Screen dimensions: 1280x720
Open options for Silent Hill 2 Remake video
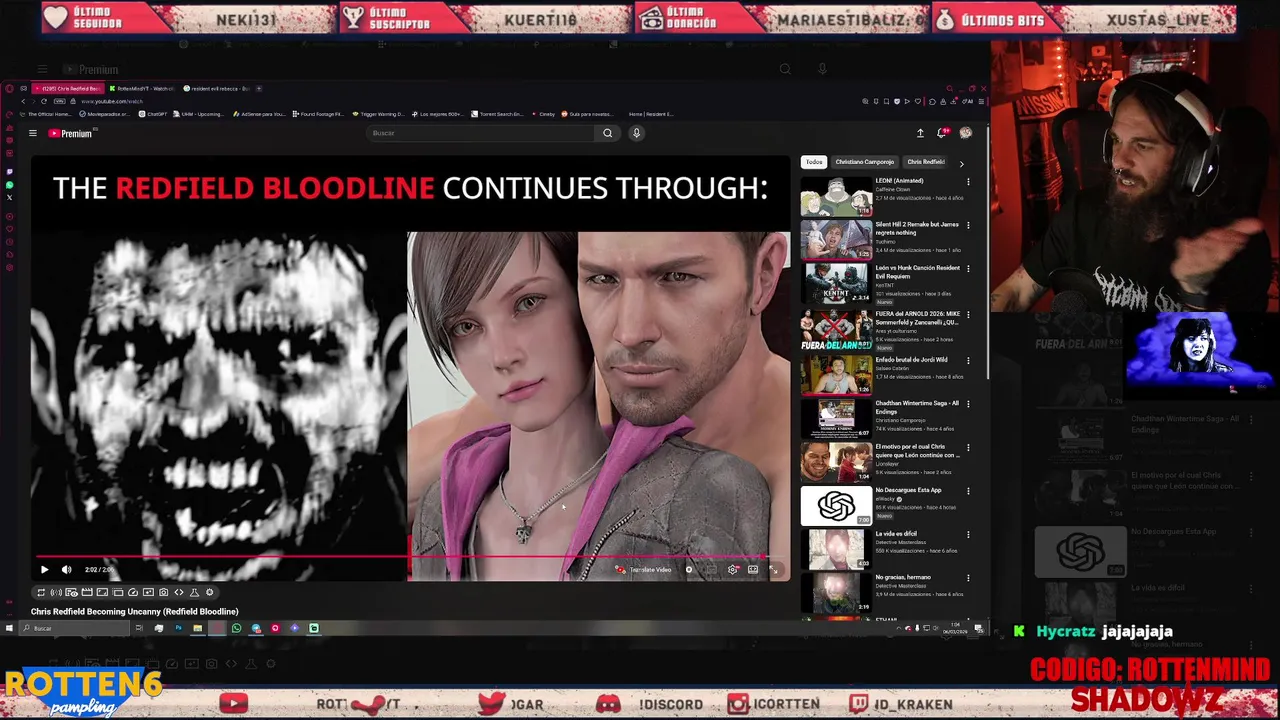tap(968, 225)
